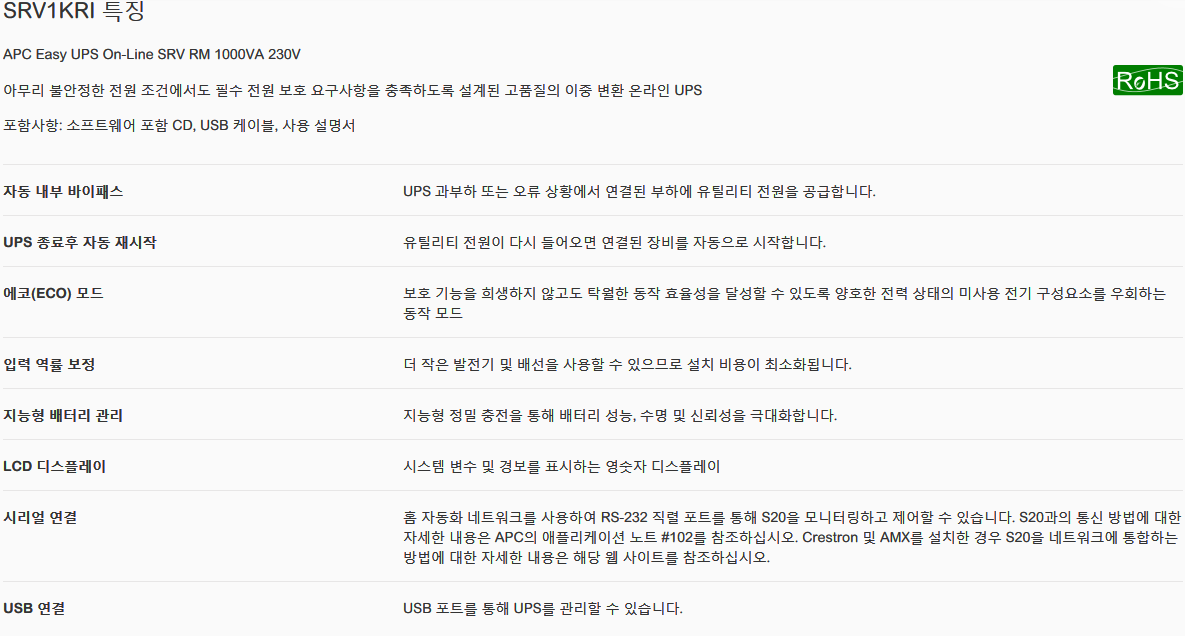Click the 입력 역률 보정 feature label
Image resolution: width=1185 pixels, height=636 pixels.
click(x=49, y=365)
